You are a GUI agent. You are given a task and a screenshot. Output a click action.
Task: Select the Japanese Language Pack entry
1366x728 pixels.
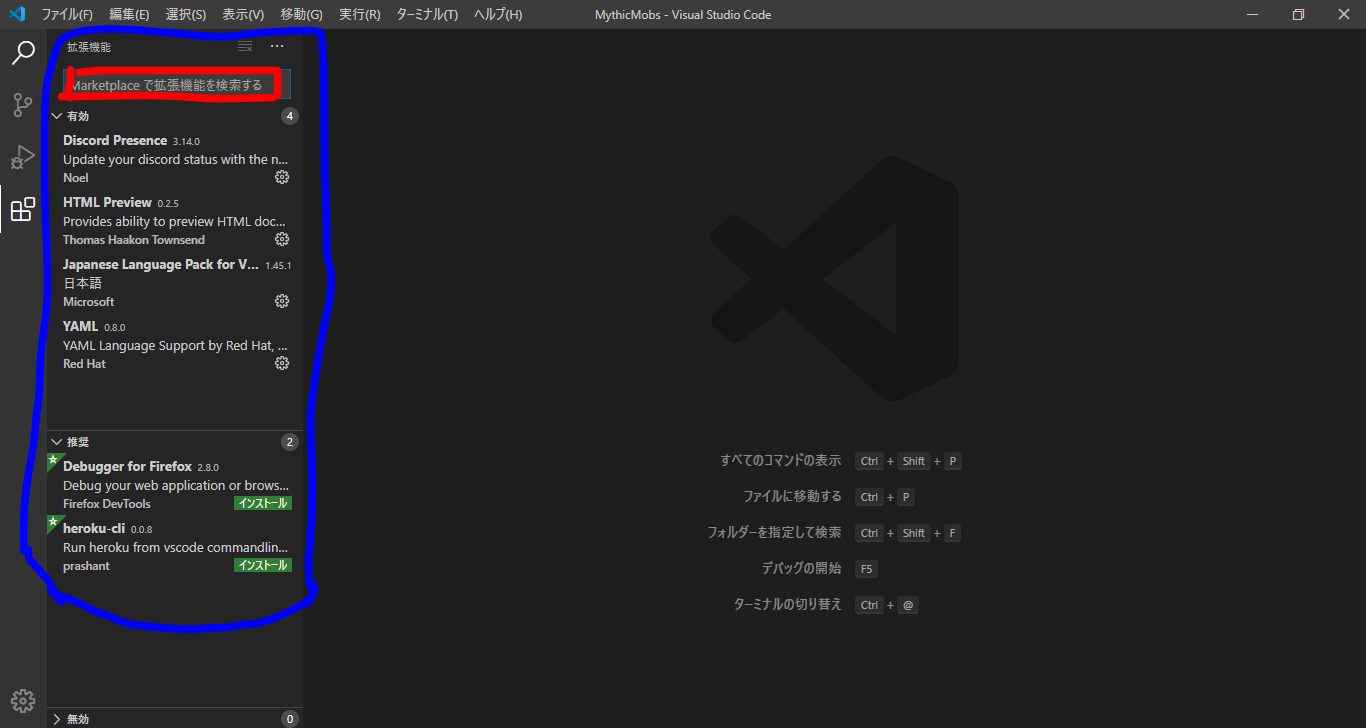click(175, 282)
